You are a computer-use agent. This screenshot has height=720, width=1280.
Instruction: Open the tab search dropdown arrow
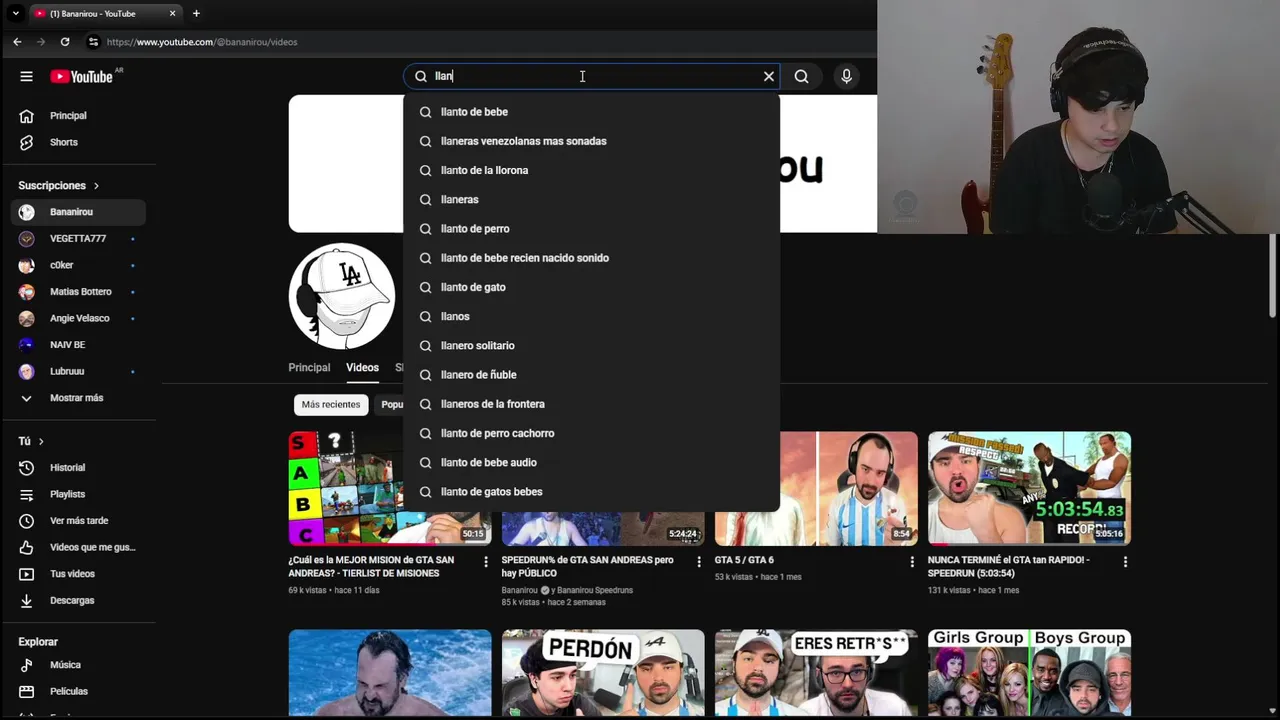[x=15, y=14]
